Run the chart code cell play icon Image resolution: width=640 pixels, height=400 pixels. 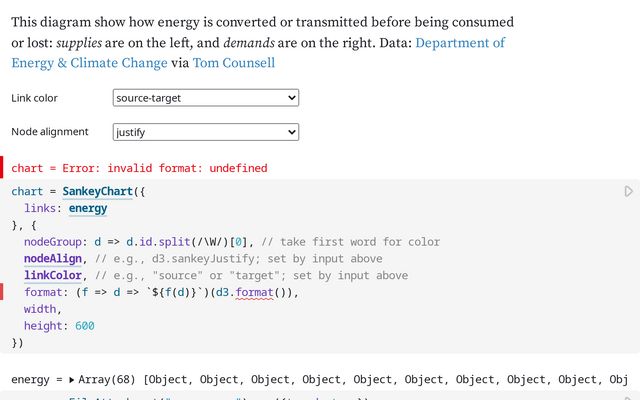629,191
